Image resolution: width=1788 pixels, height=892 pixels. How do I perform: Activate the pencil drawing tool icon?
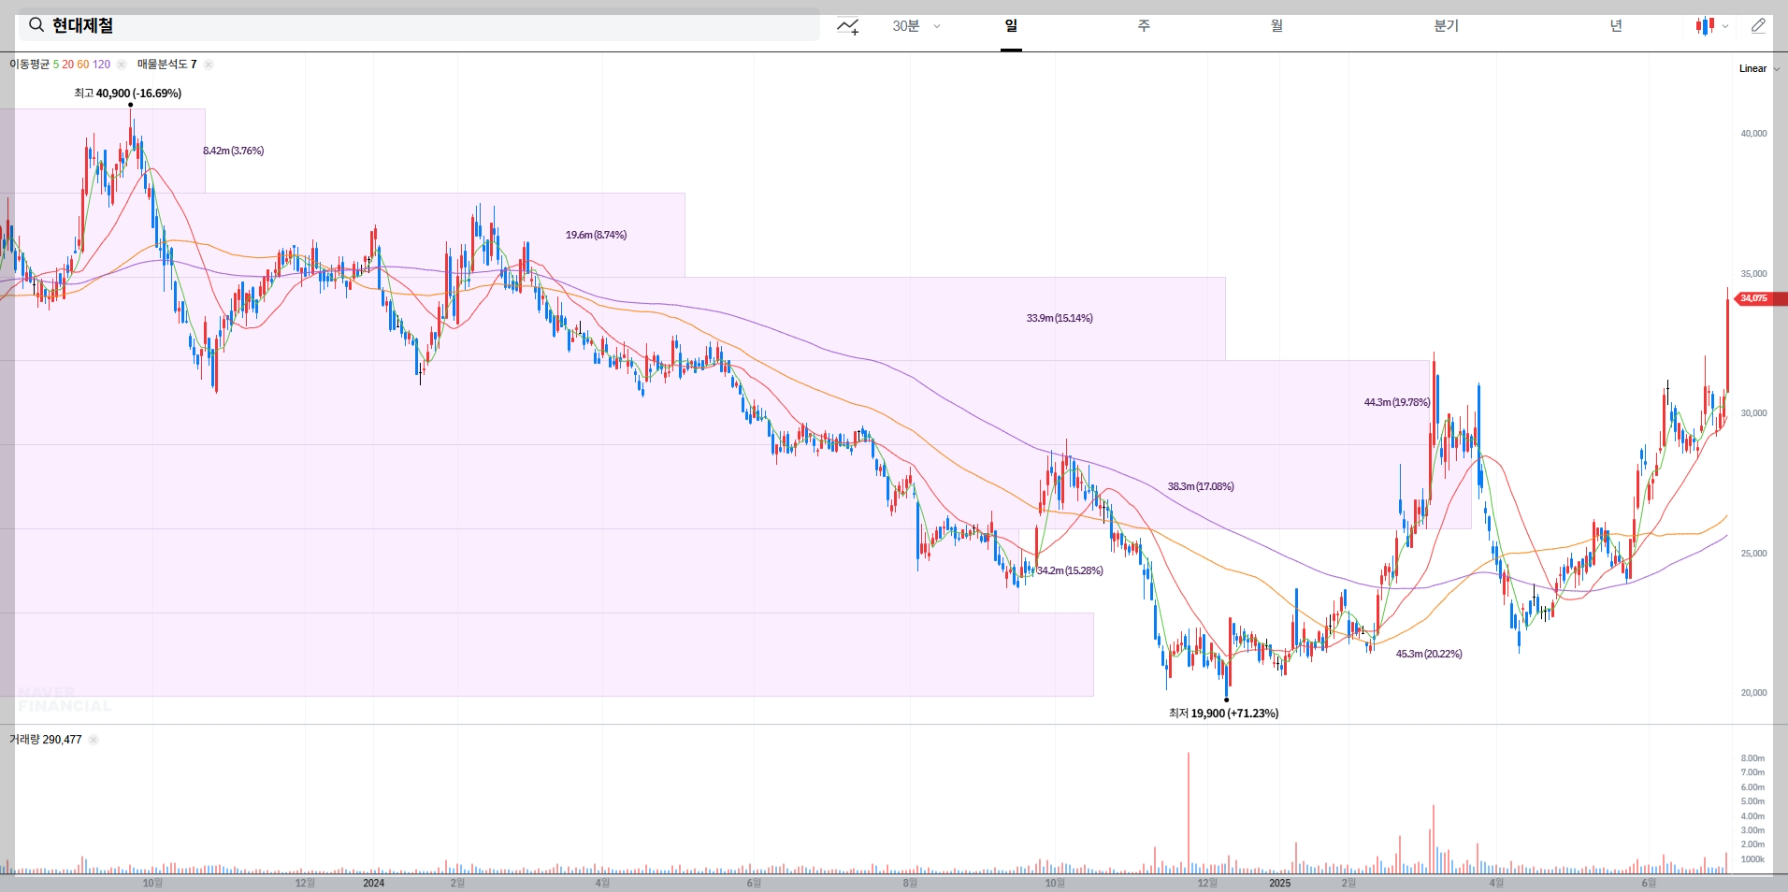[x=1759, y=26]
